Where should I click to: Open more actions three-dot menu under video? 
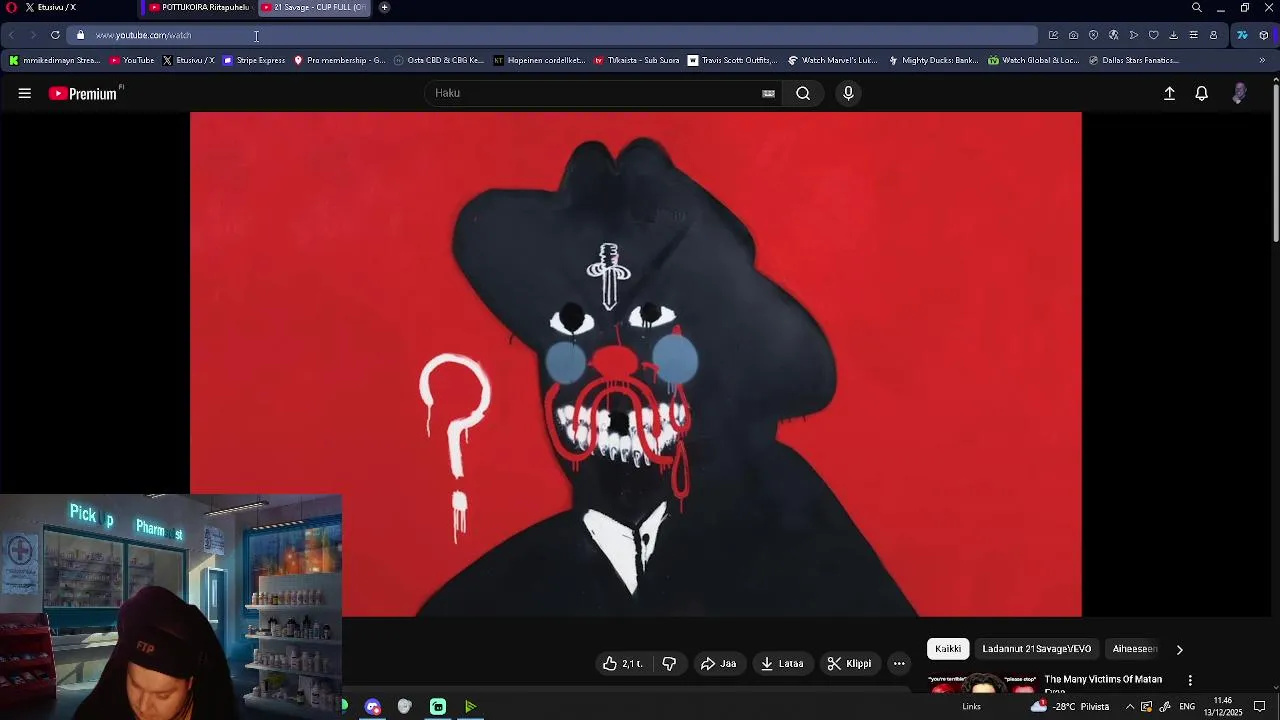pos(899,664)
